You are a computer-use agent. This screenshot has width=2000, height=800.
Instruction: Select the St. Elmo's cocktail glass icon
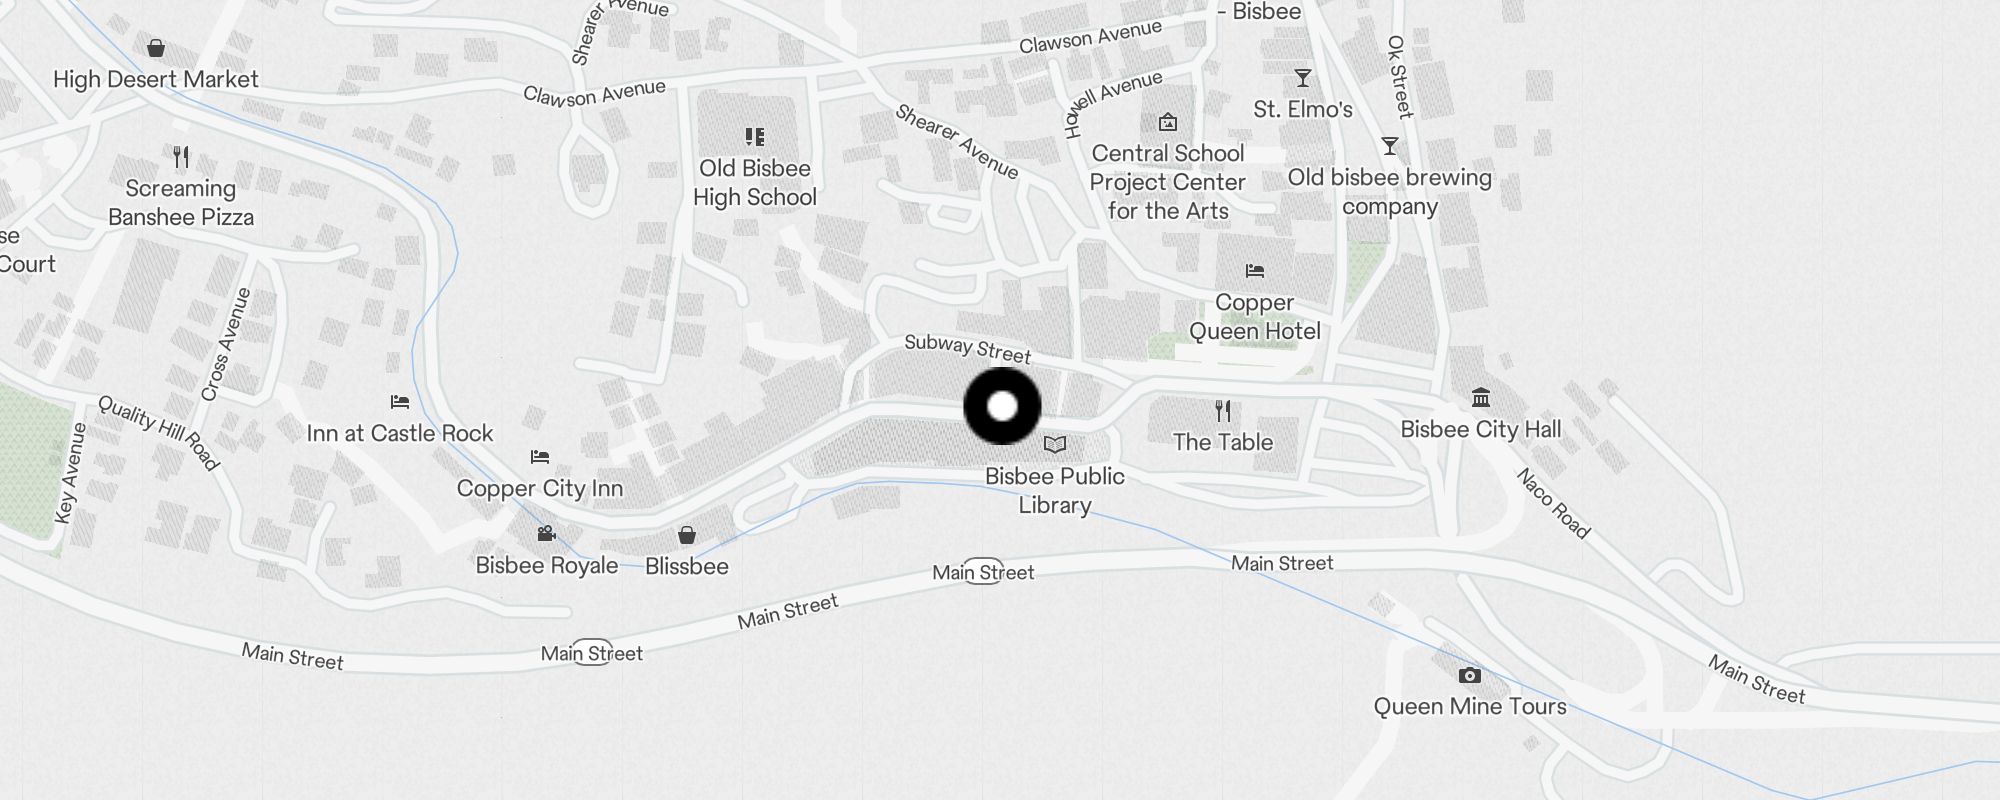[x=1302, y=78]
